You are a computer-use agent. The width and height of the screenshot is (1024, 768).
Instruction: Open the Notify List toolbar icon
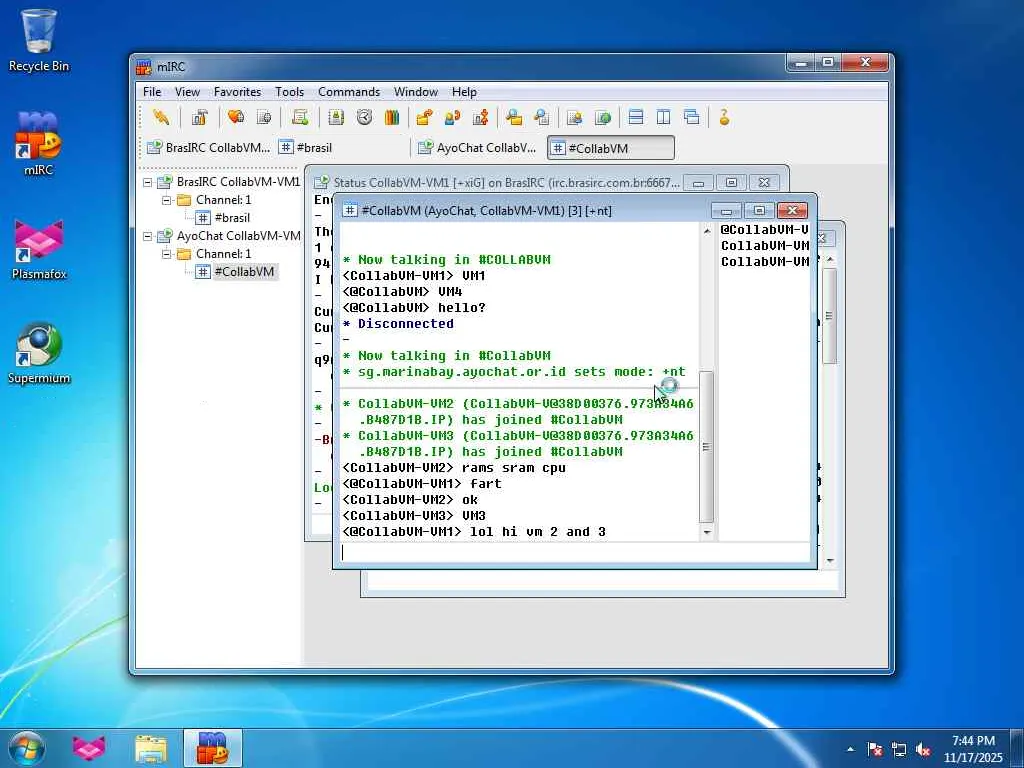[575, 118]
